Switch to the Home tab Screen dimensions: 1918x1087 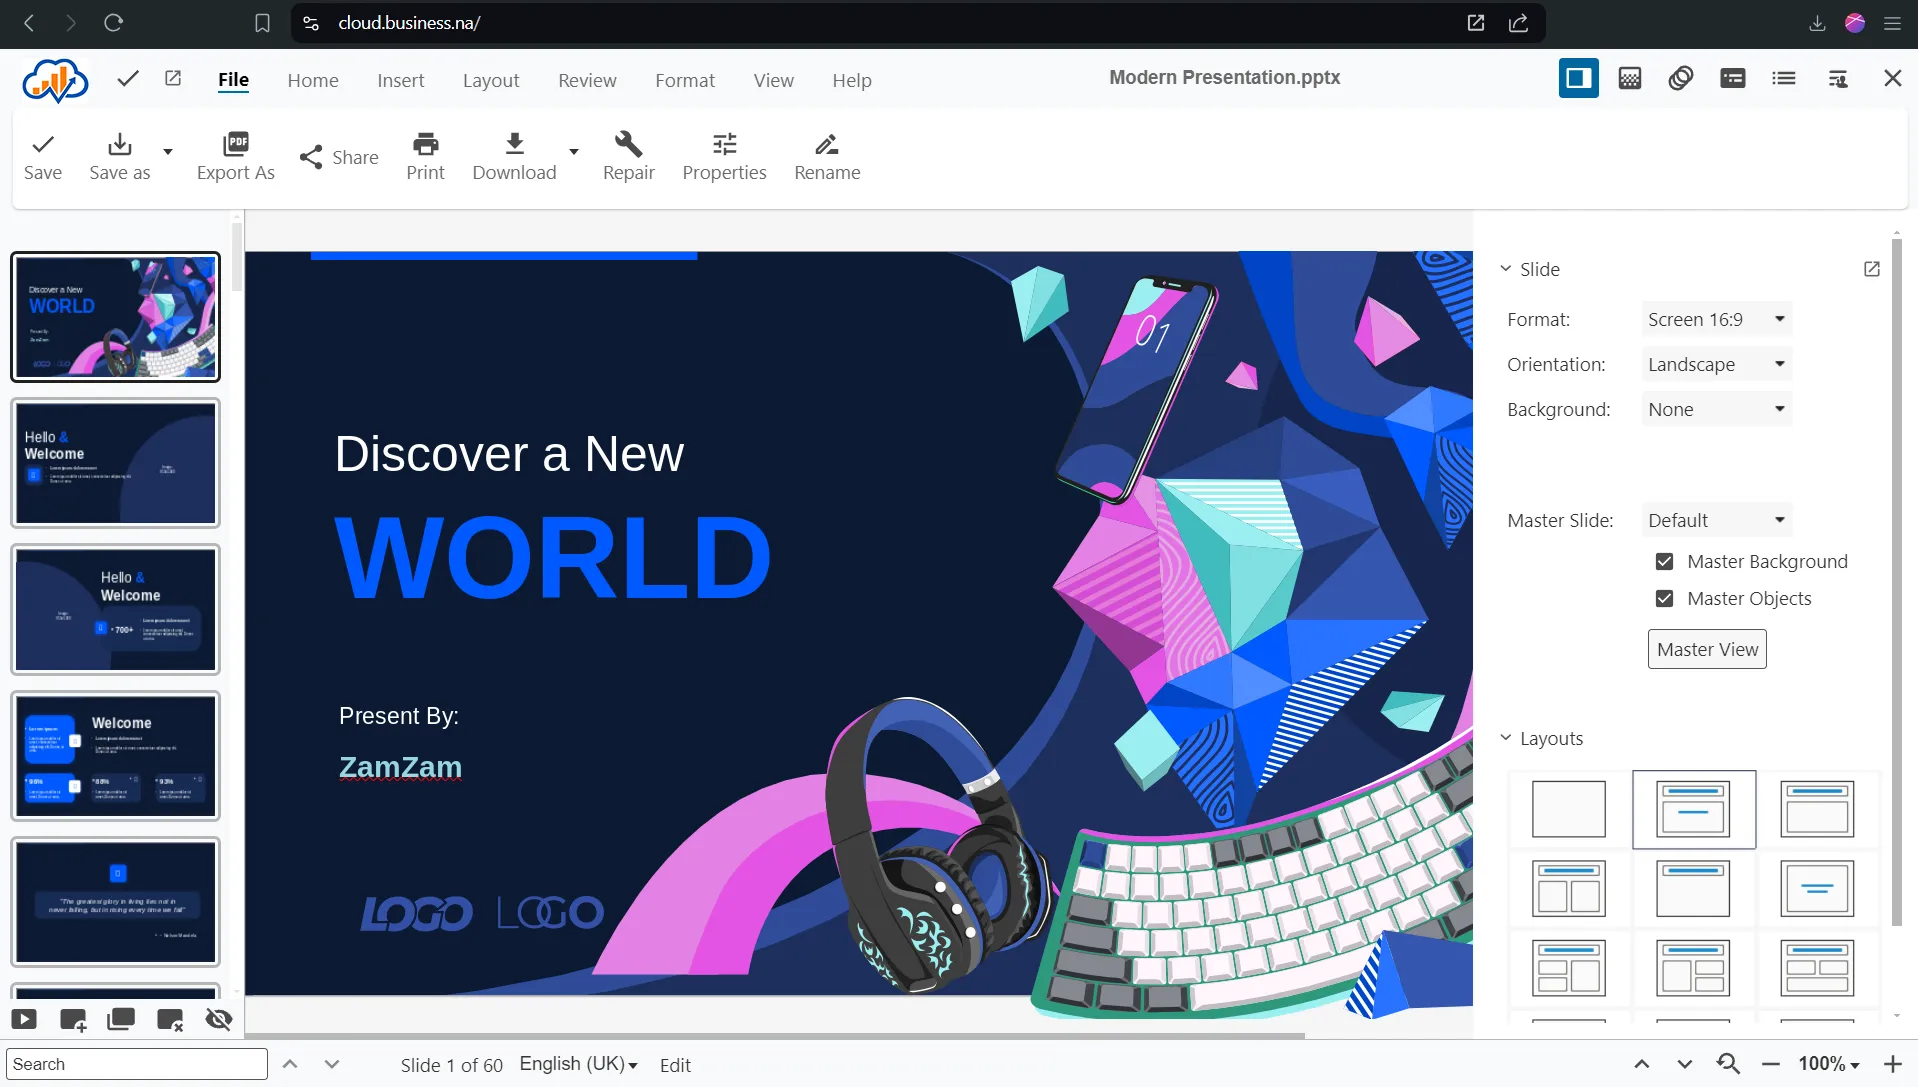(x=313, y=80)
